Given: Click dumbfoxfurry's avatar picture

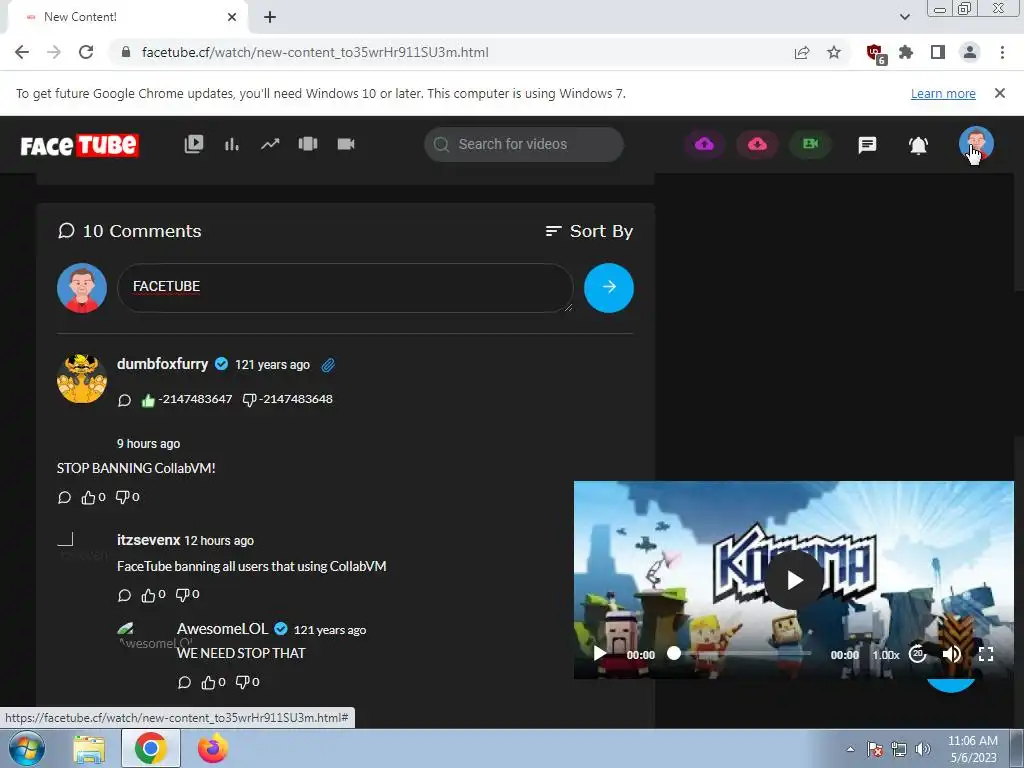Looking at the screenshot, I should [82, 379].
